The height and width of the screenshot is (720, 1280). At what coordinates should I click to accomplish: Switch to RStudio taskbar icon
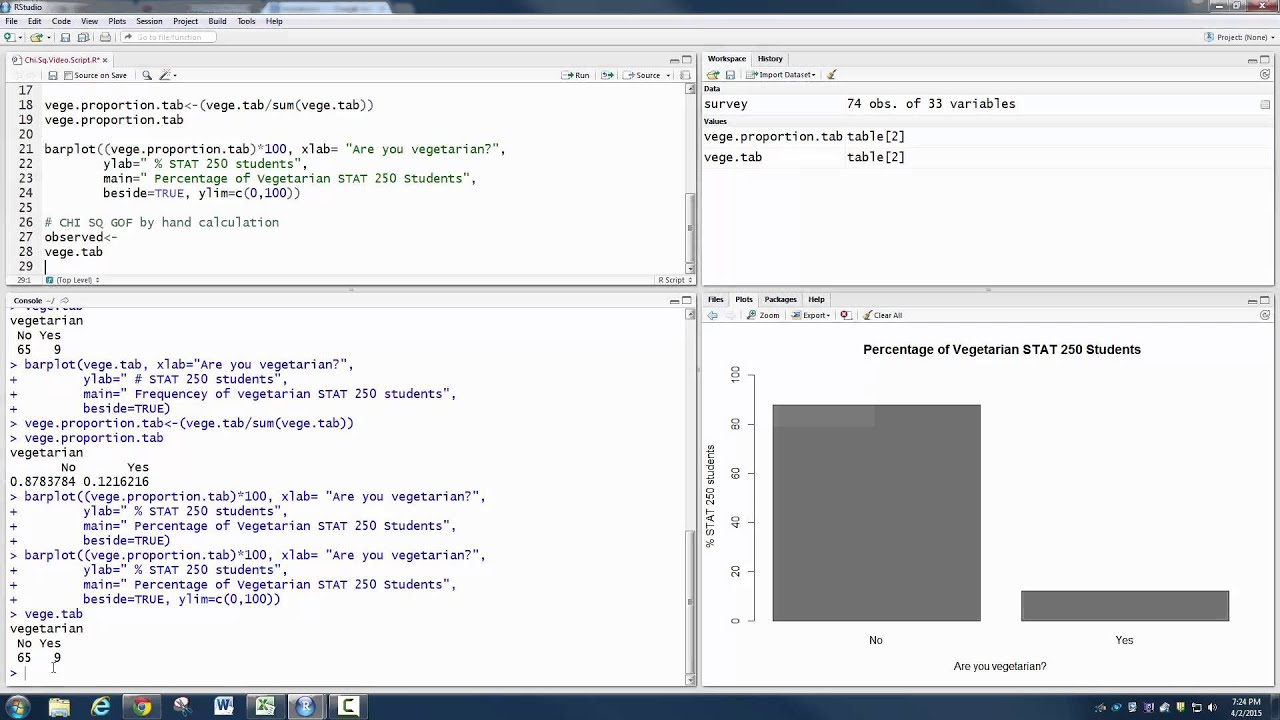pyautogui.click(x=305, y=707)
